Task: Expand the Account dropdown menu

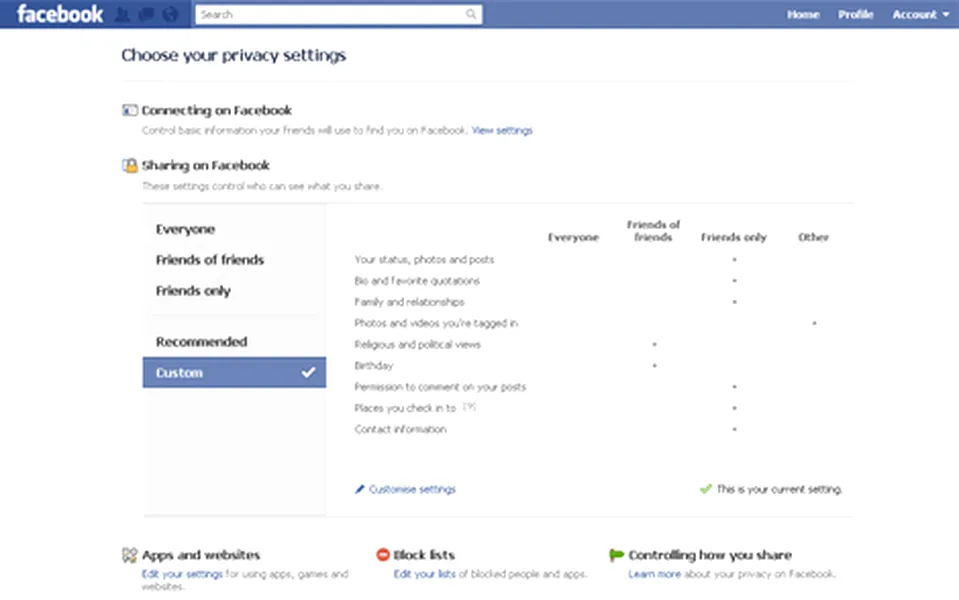Action: coord(920,15)
